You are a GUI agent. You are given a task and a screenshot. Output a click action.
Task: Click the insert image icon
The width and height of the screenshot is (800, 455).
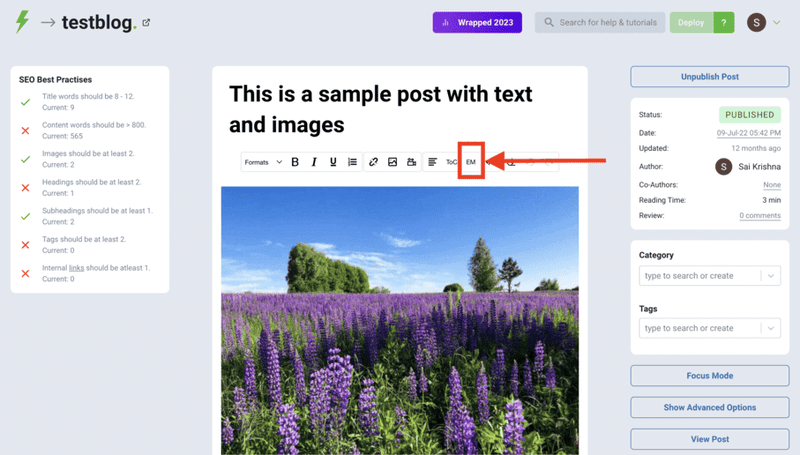click(x=393, y=162)
